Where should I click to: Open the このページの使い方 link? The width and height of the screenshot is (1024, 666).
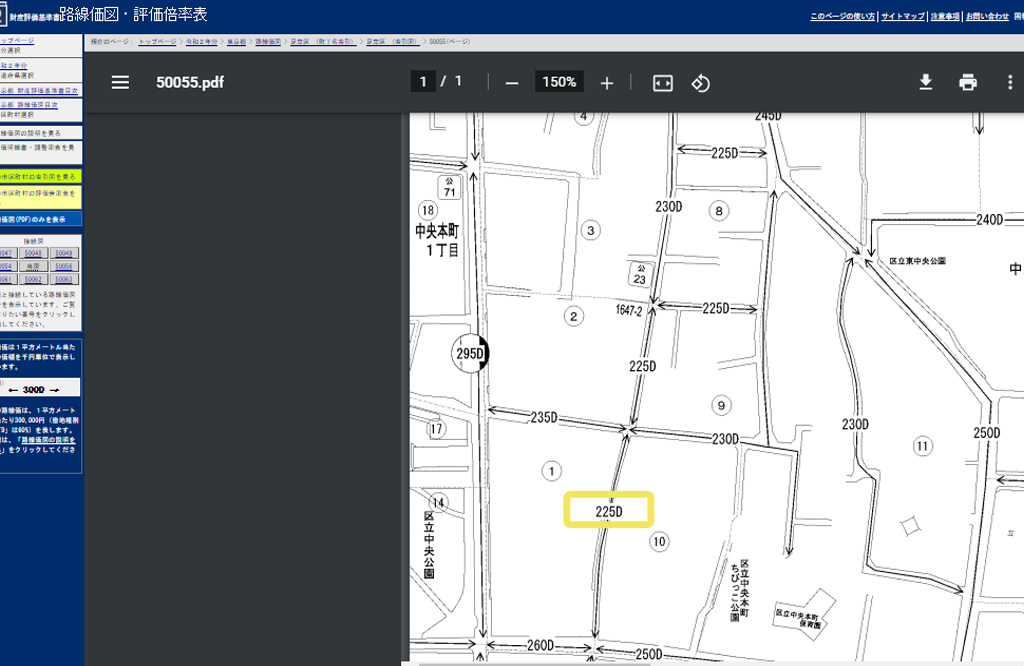pyautogui.click(x=842, y=17)
